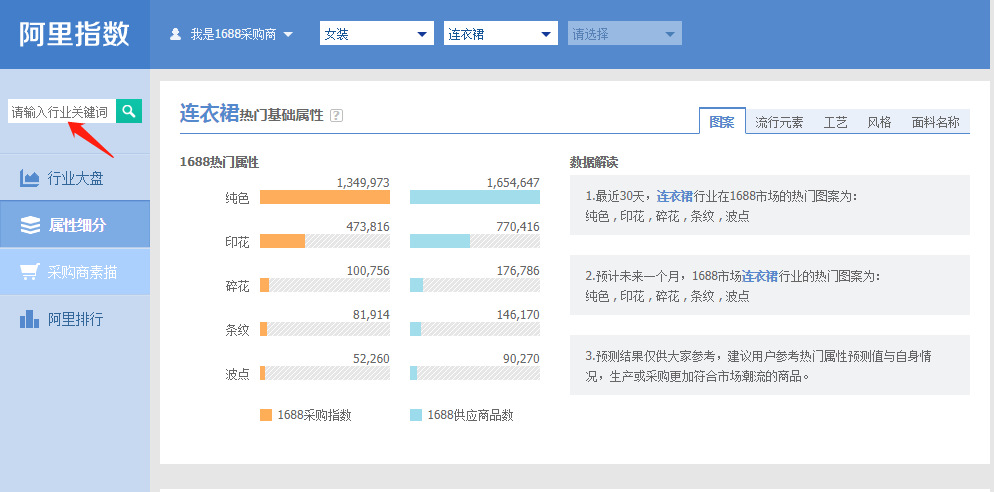Click the value 146,170
The image size is (994, 492).
pyautogui.click(x=518, y=314)
